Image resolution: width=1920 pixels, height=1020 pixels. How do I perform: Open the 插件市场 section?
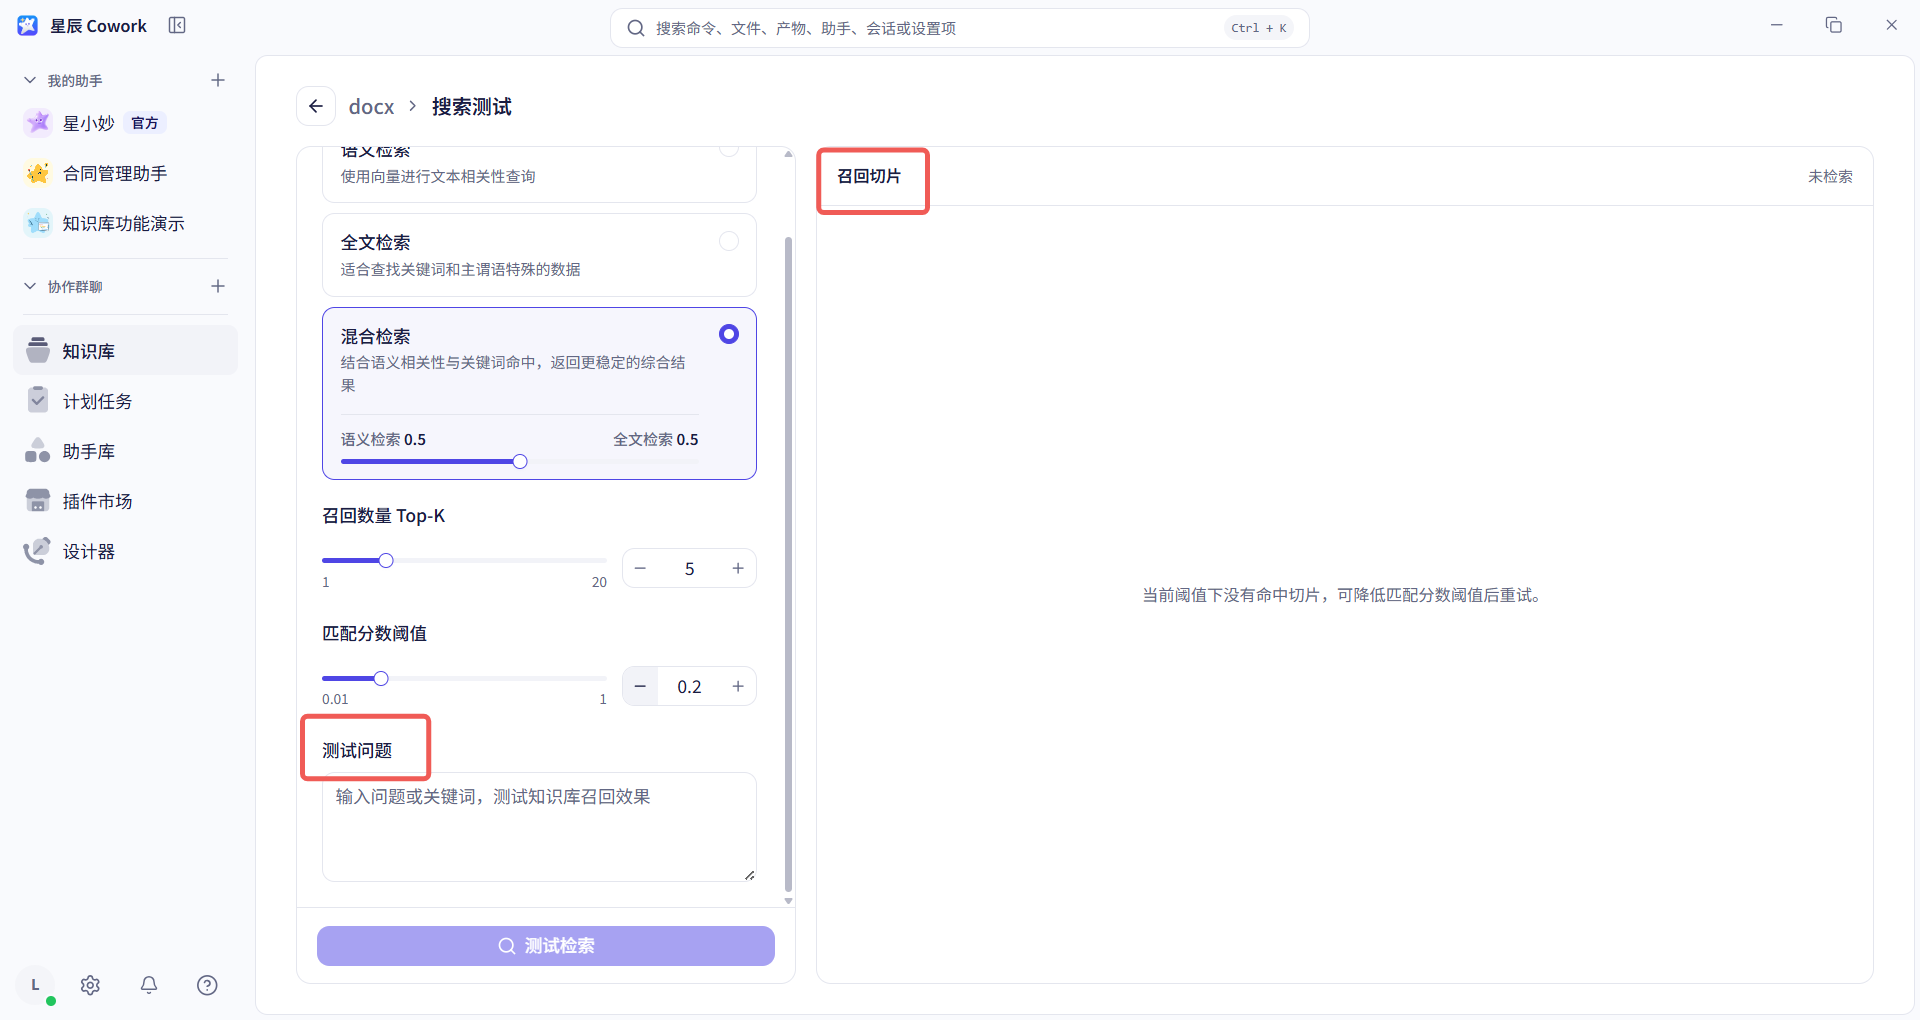126,501
